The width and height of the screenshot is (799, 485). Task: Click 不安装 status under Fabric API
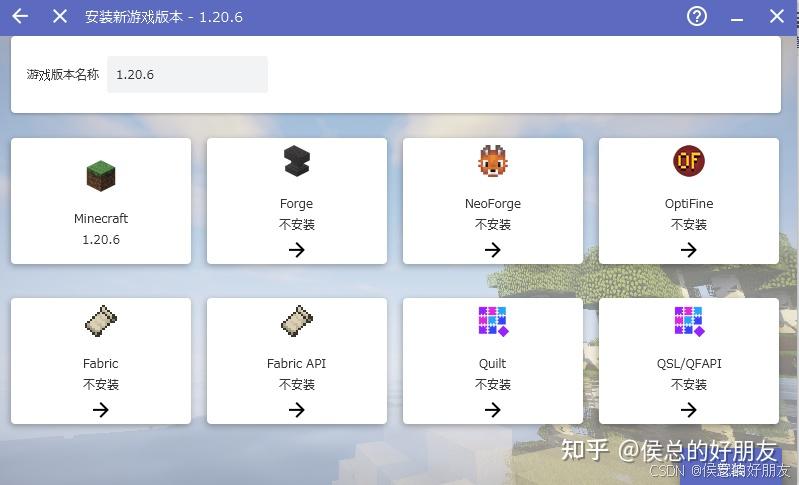[297, 384]
